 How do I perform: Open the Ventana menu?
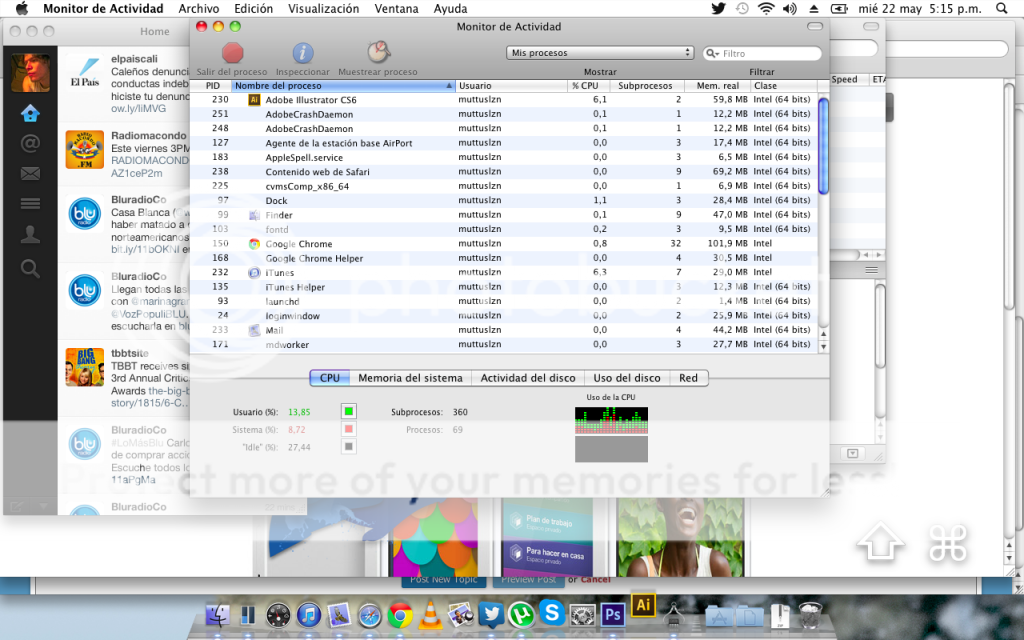pyautogui.click(x=396, y=8)
